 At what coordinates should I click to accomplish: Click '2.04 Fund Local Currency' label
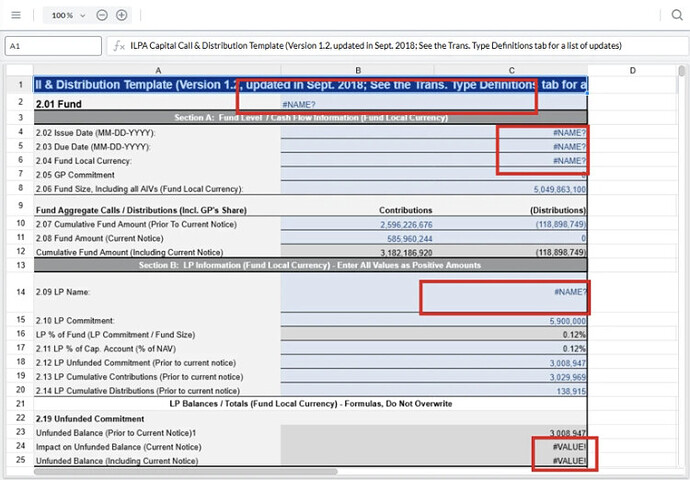pos(84,161)
